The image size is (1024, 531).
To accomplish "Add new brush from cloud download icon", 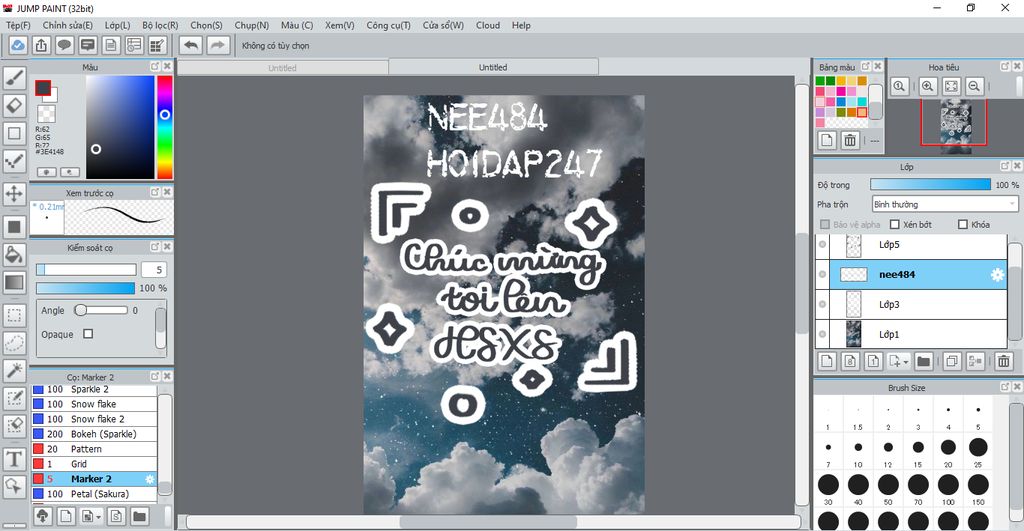I will tap(42, 516).
